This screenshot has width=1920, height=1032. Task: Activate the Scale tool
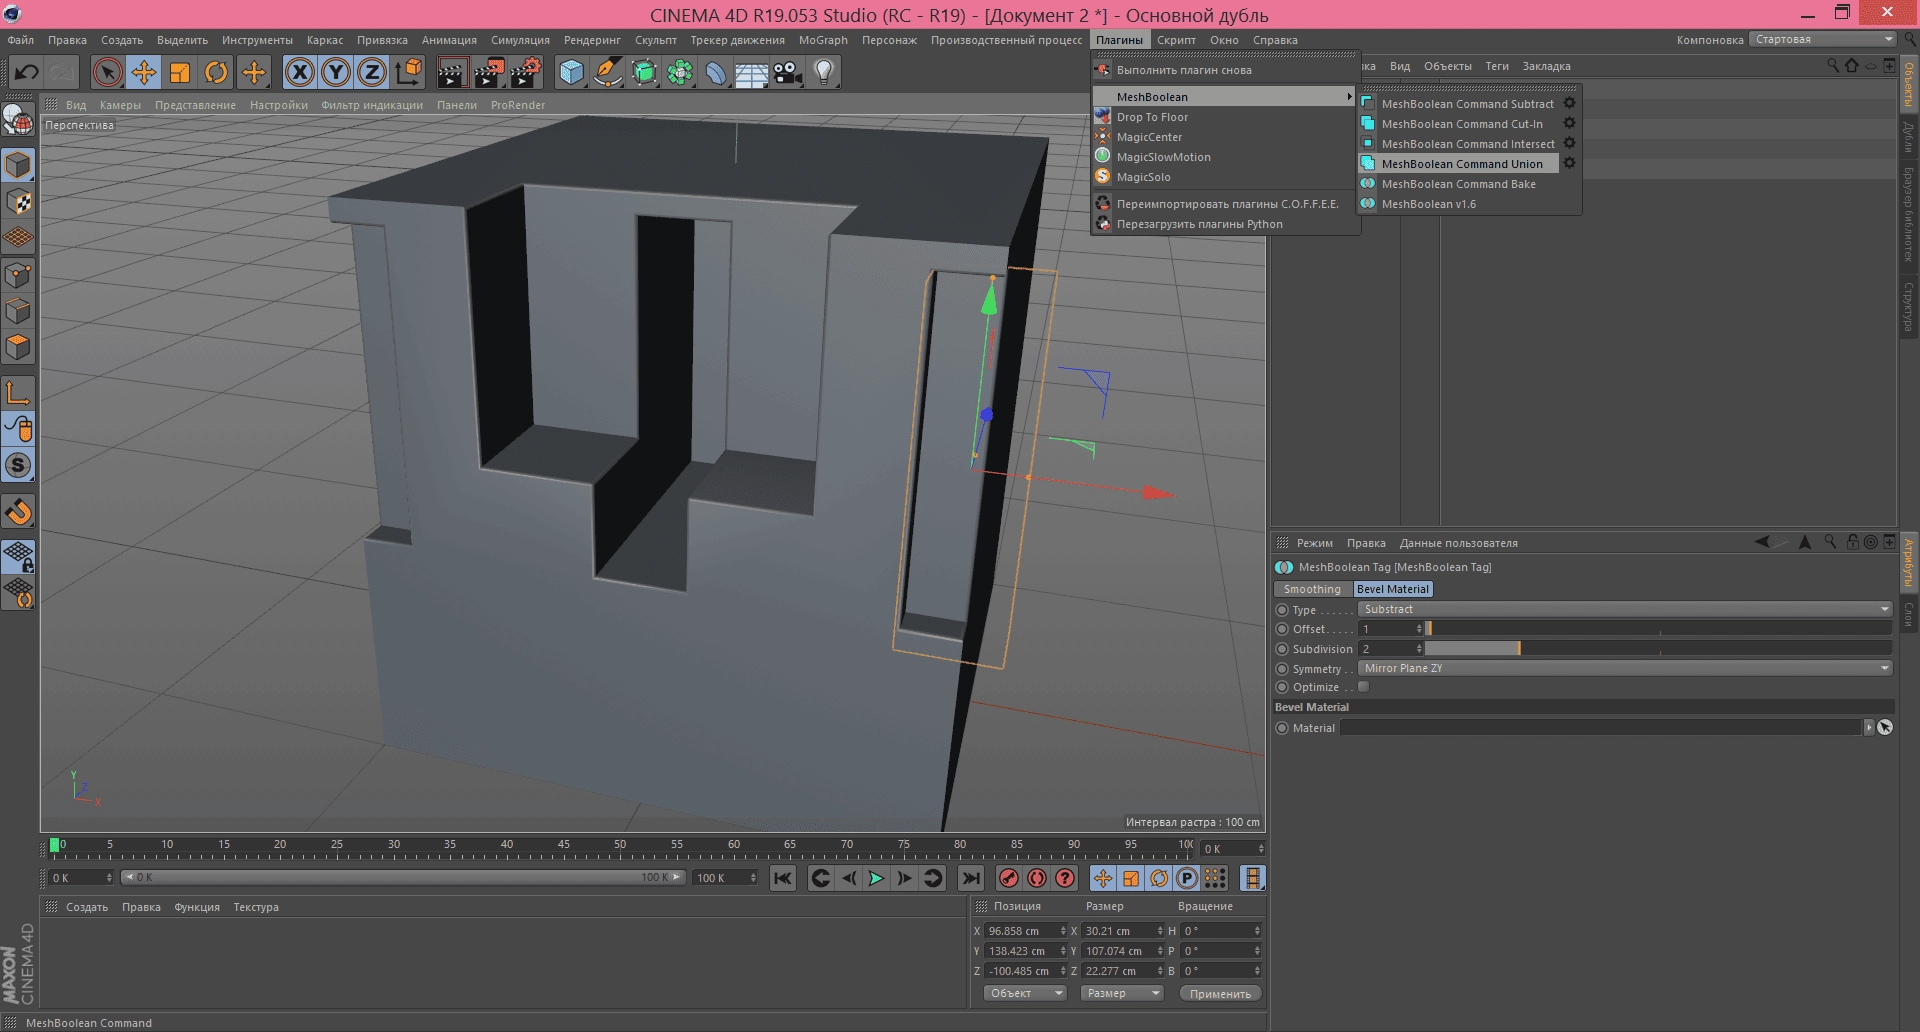click(x=180, y=72)
